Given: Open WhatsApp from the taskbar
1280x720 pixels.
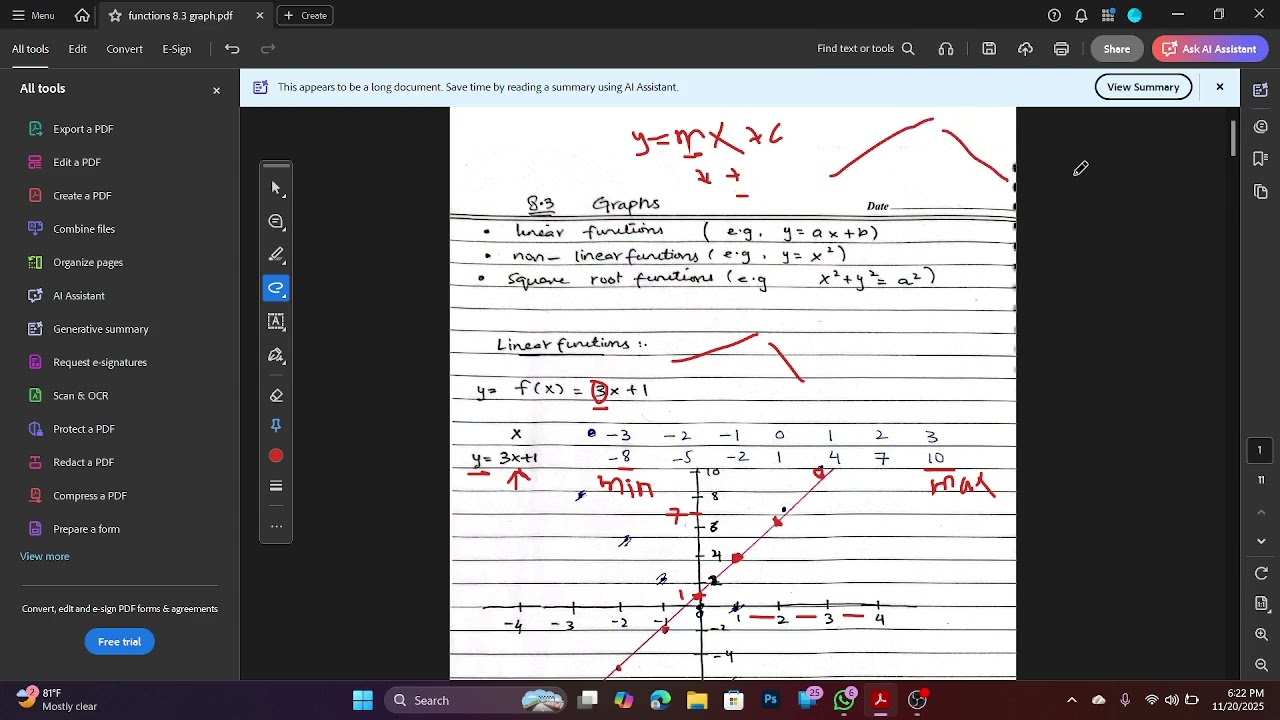Looking at the screenshot, I should pos(844,700).
